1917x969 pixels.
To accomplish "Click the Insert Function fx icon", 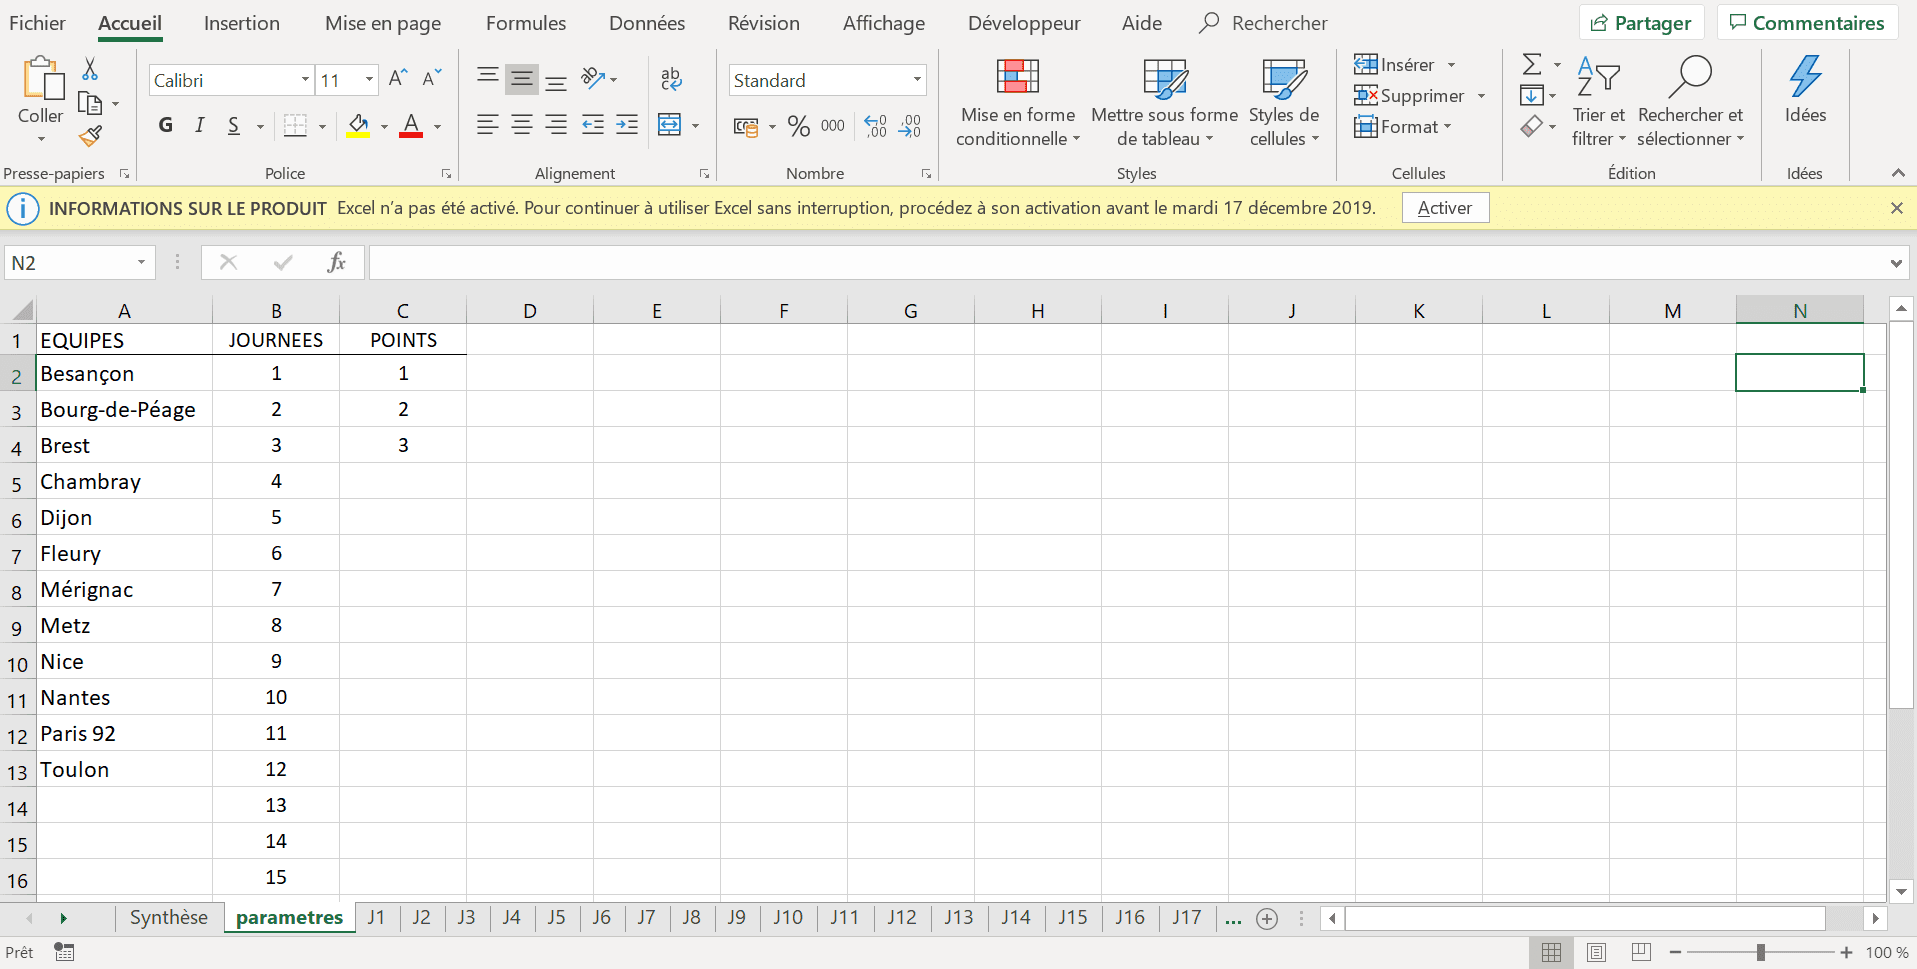I will click(x=336, y=263).
